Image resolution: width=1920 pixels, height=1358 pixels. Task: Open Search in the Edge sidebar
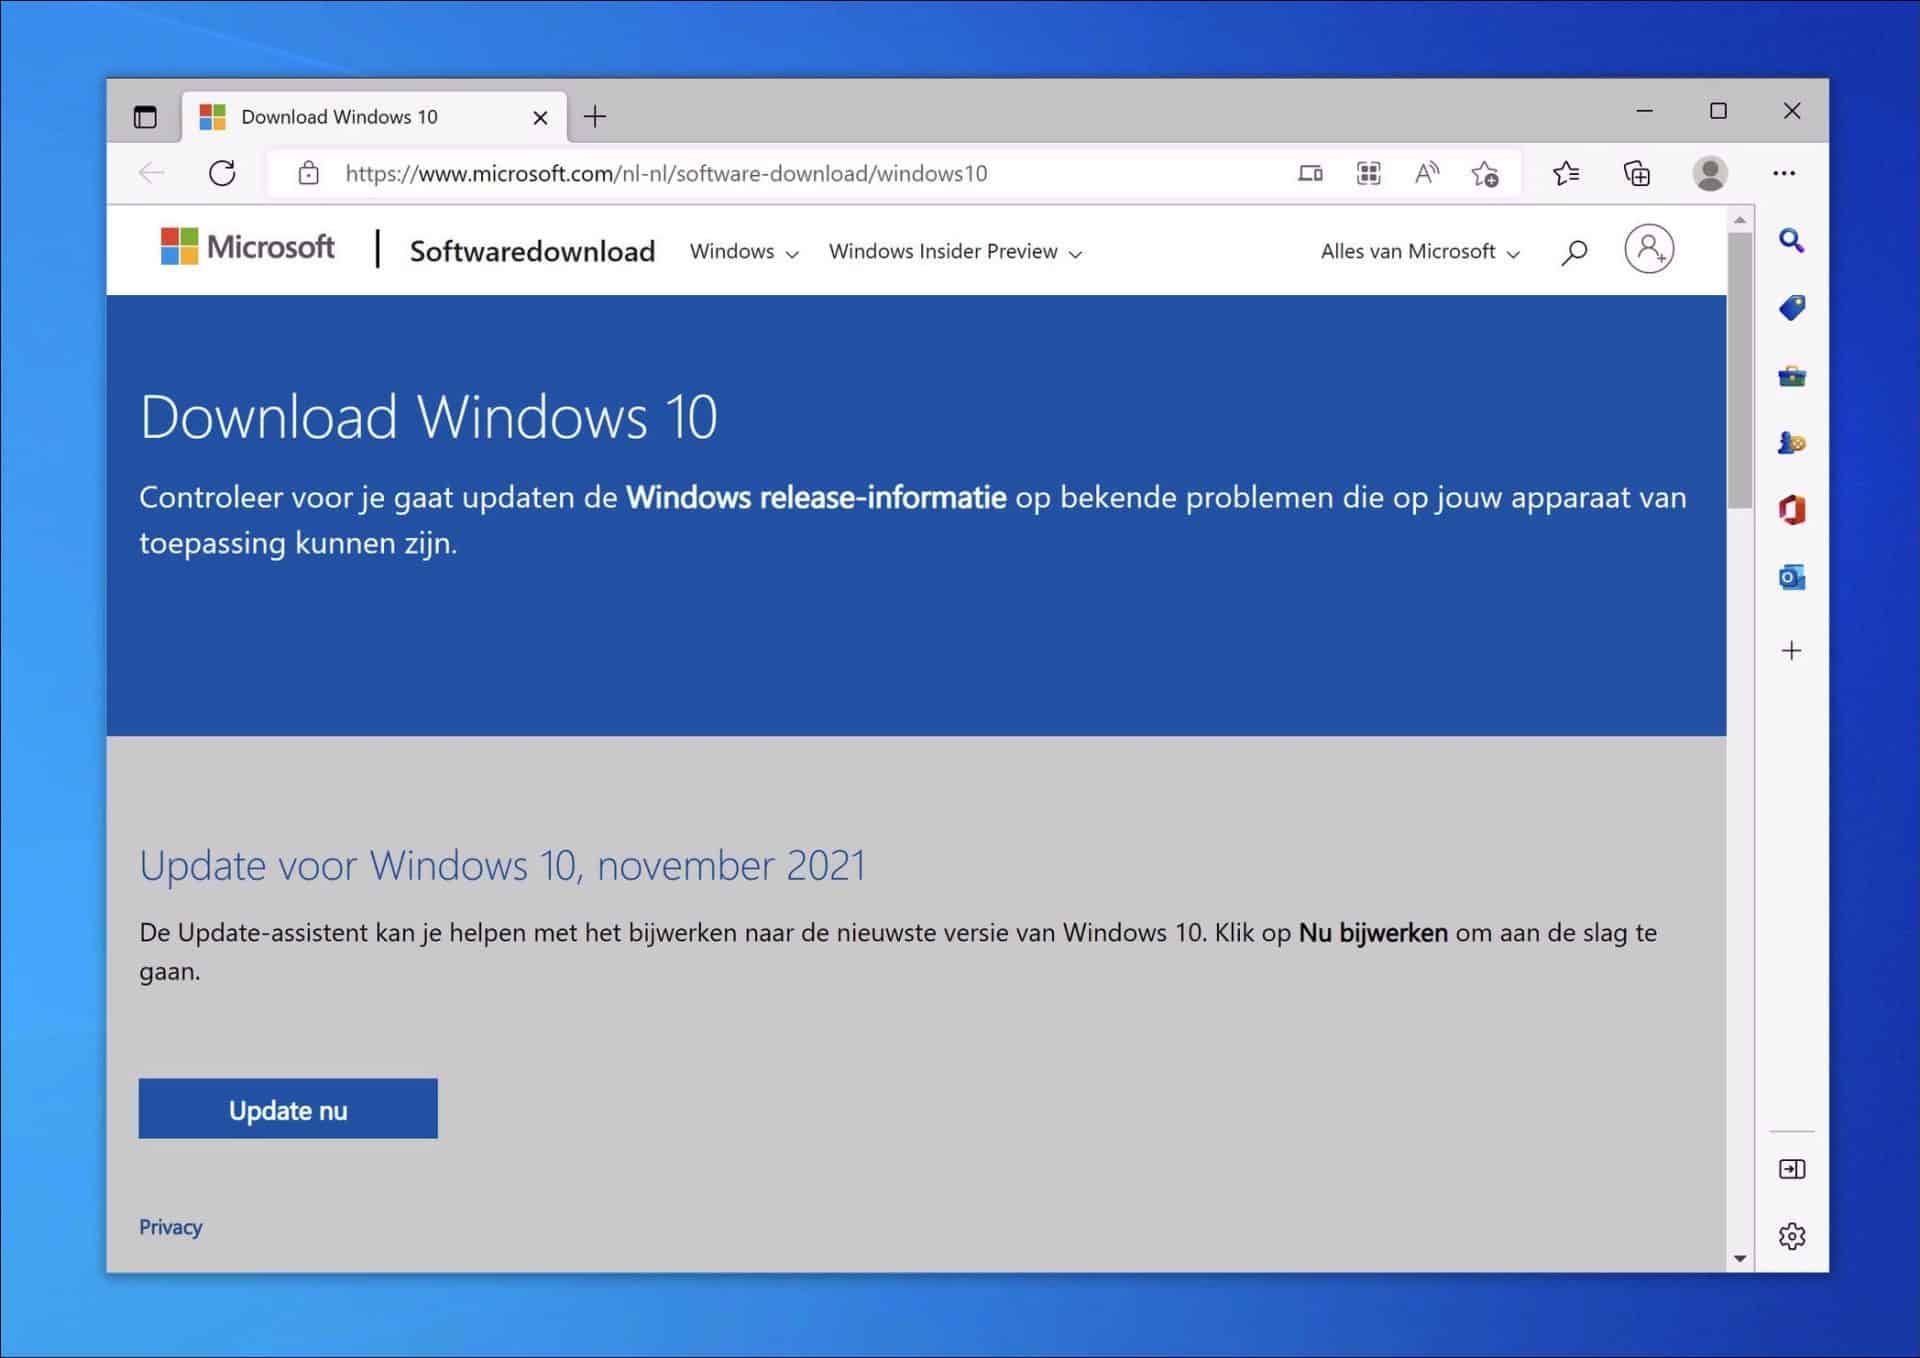pos(1792,242)
